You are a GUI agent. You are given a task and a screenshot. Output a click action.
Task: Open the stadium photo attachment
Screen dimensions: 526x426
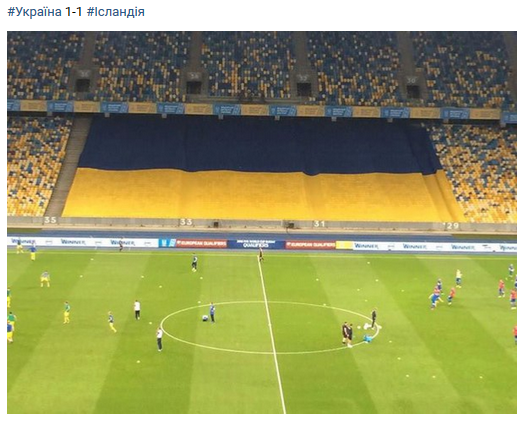(x=262, y=222)
